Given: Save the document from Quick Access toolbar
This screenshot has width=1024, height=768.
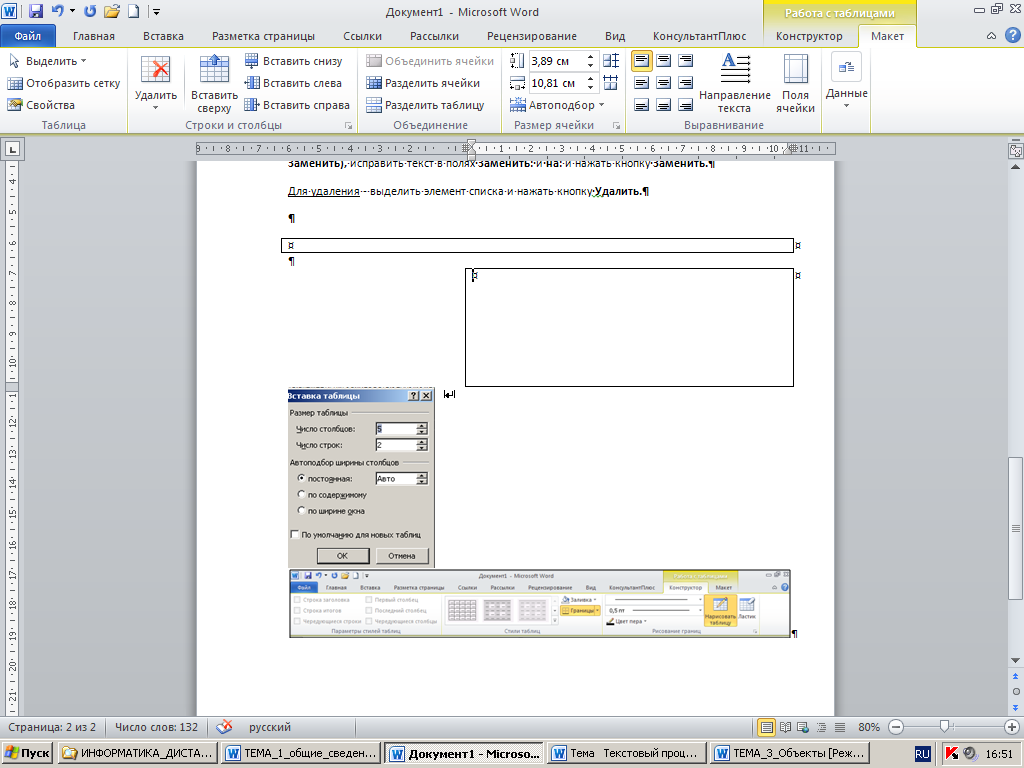Looking at the screenshot, I should pyautogui.click(x=36, y=11).
